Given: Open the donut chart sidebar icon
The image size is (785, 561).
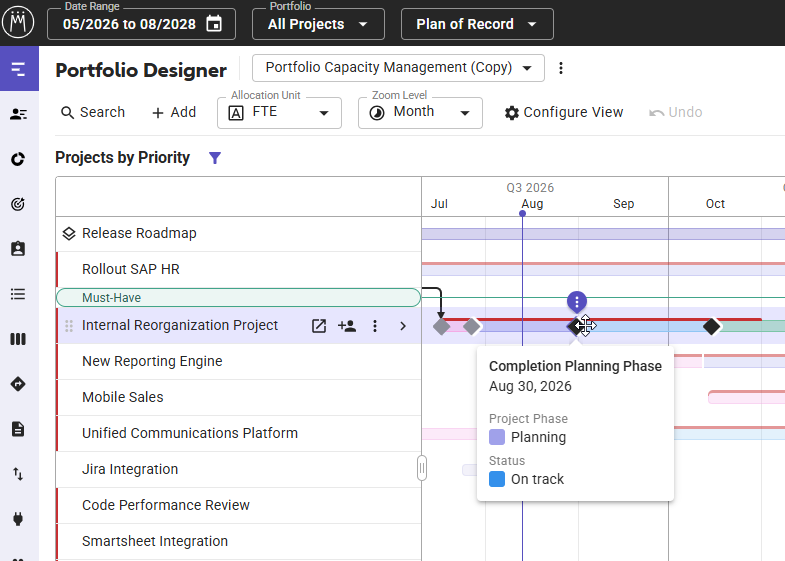Looking at the screenshot, I should [x=18, y=159].
